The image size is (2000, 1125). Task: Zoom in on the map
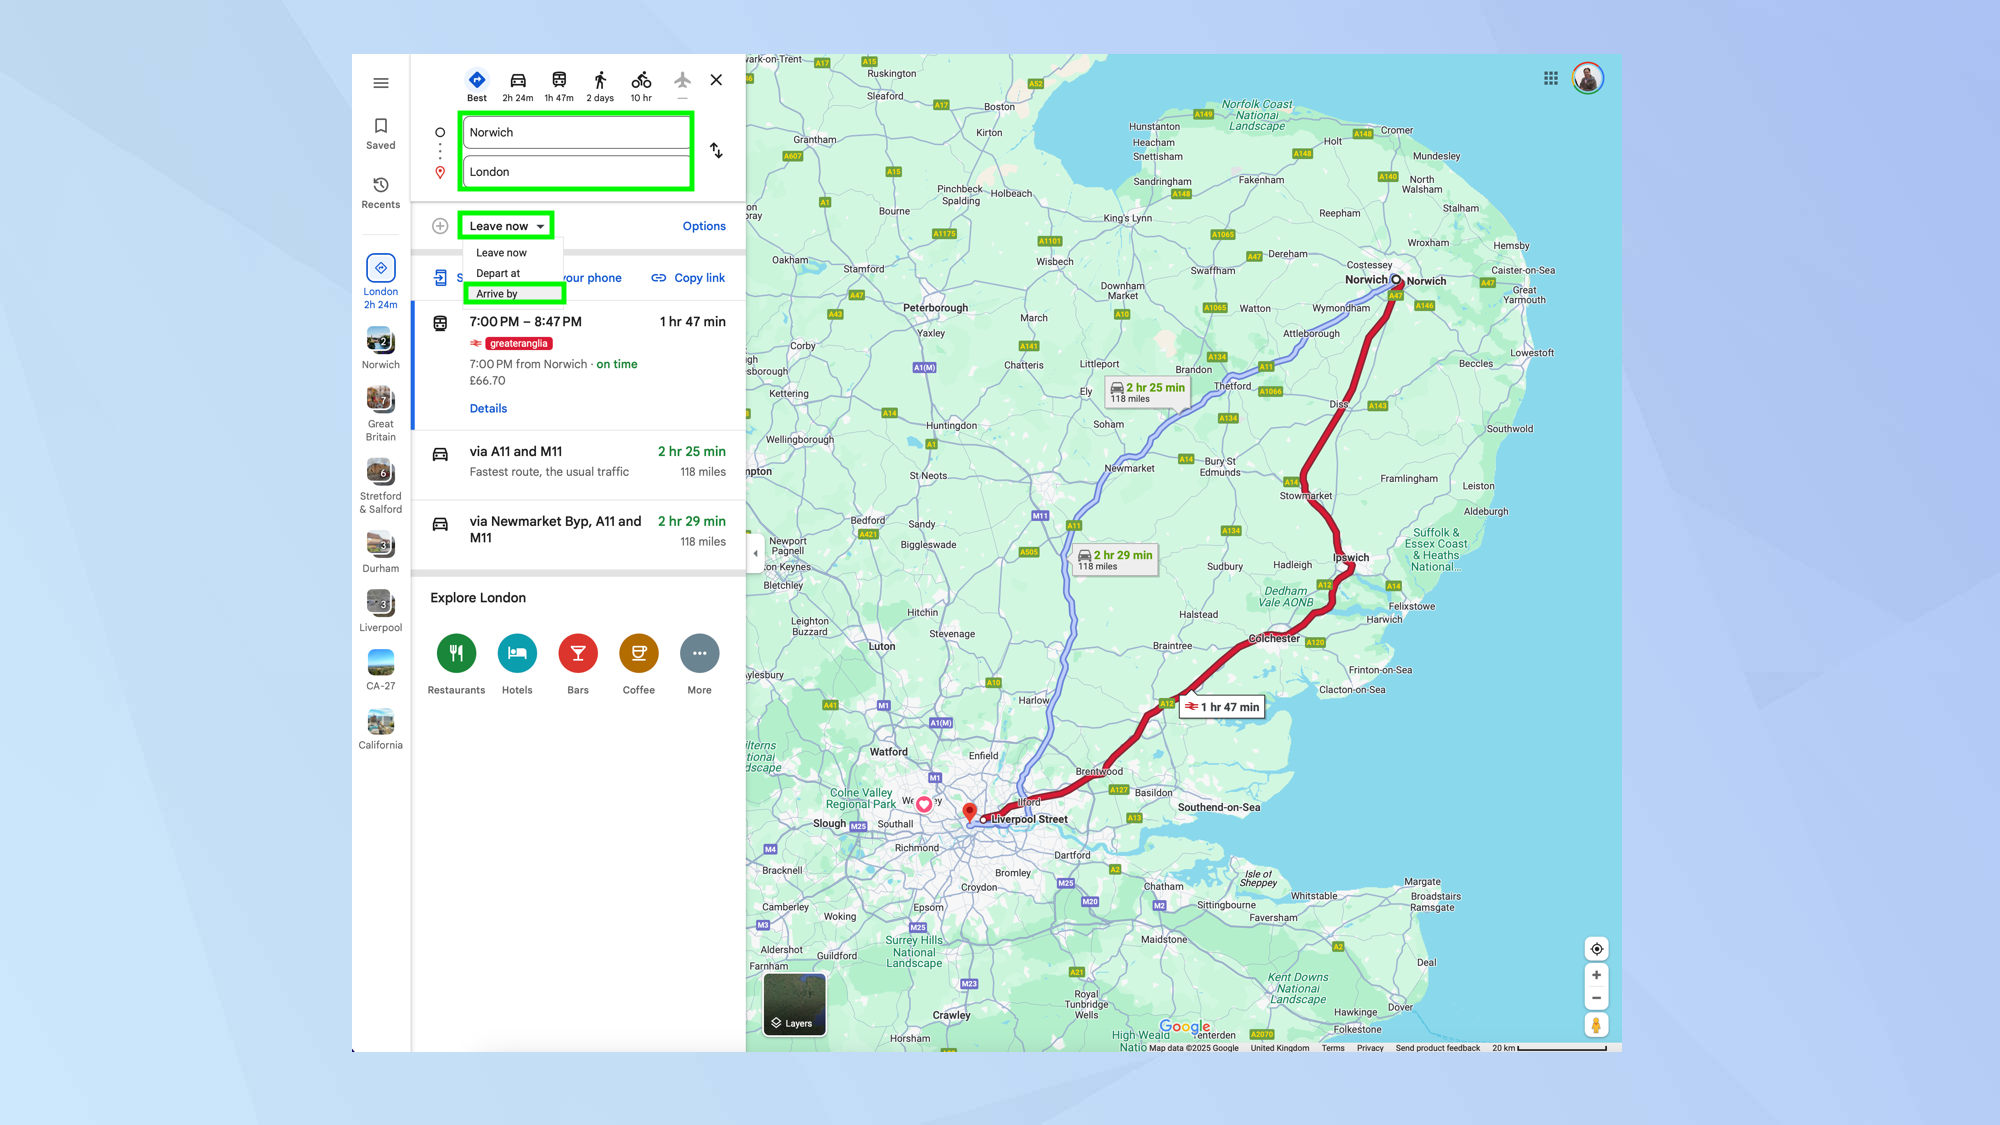pyautogui.click(x=1596, y=975)
